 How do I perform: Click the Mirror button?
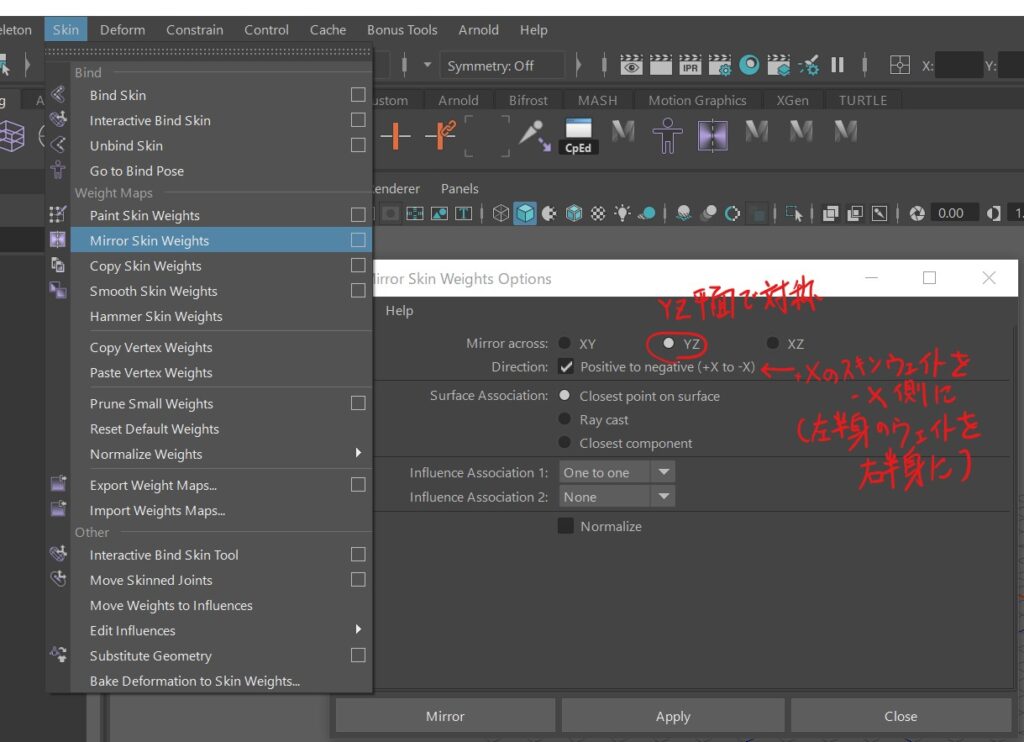tap(445, 716)
